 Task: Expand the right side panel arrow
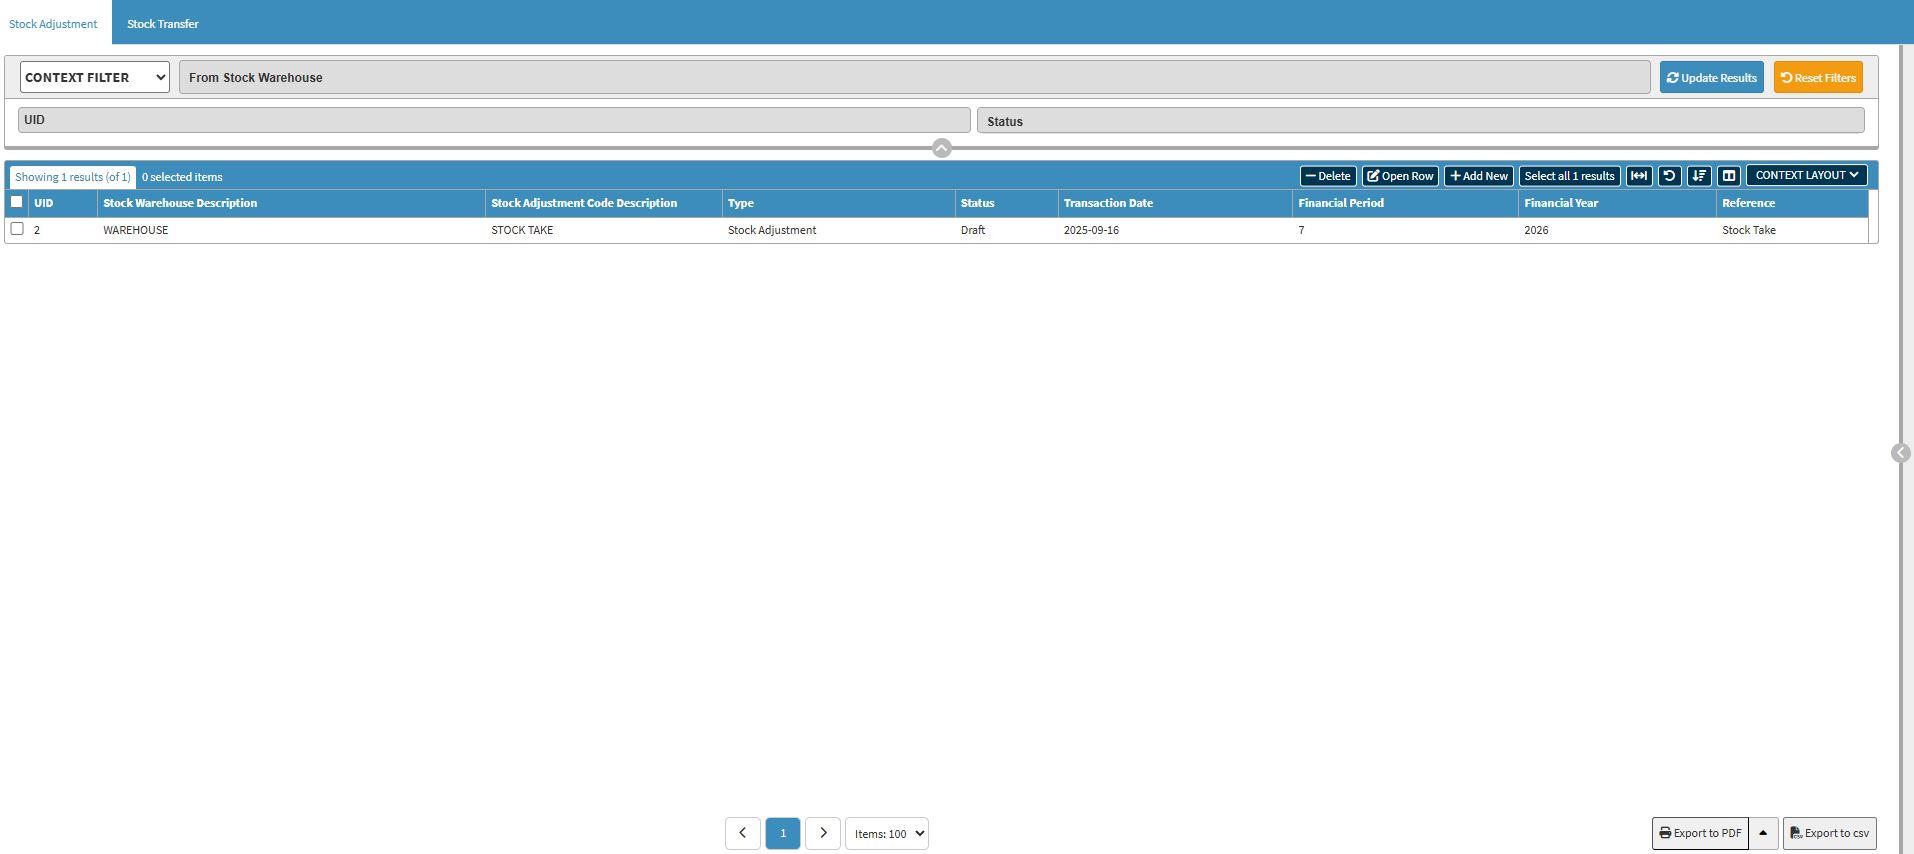coord(1901,453)
